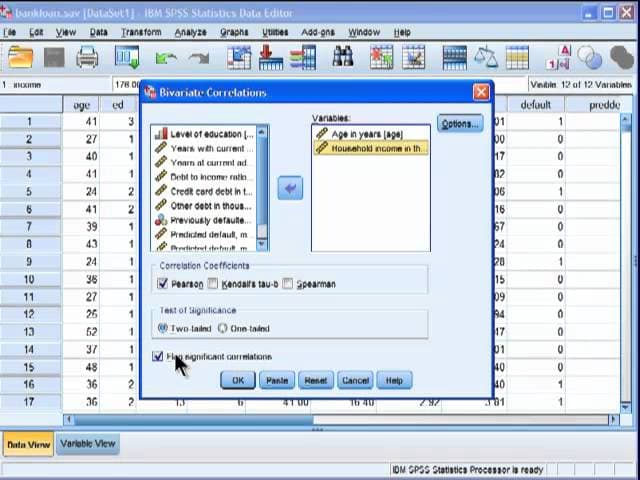Open the File menu

point(9,32)
